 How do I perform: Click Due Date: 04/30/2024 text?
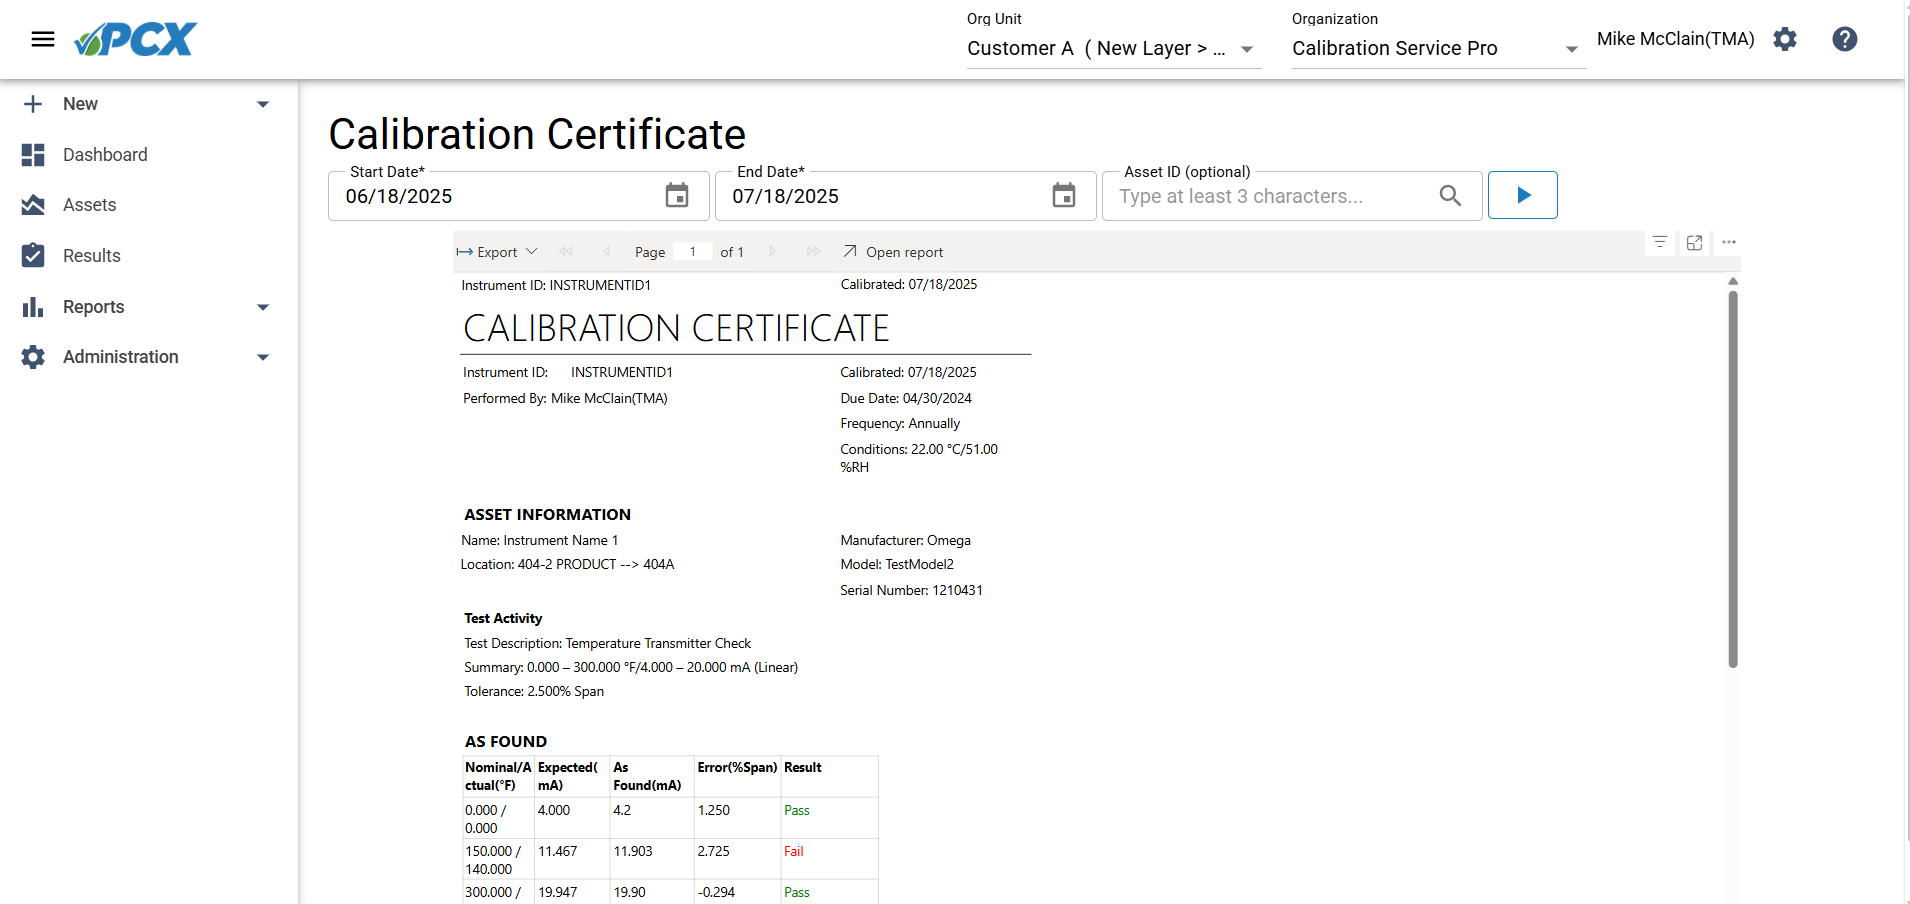point(906,398)
